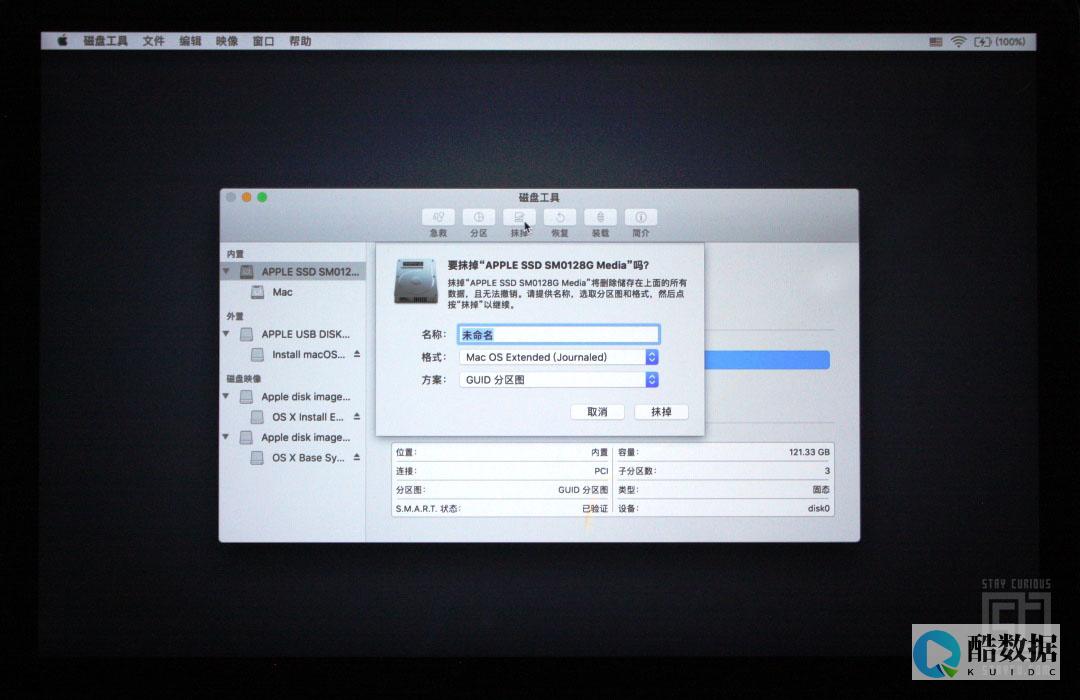Click the name (名称) text field
This screenshot has height=700, width=1080.
(559, 335)
